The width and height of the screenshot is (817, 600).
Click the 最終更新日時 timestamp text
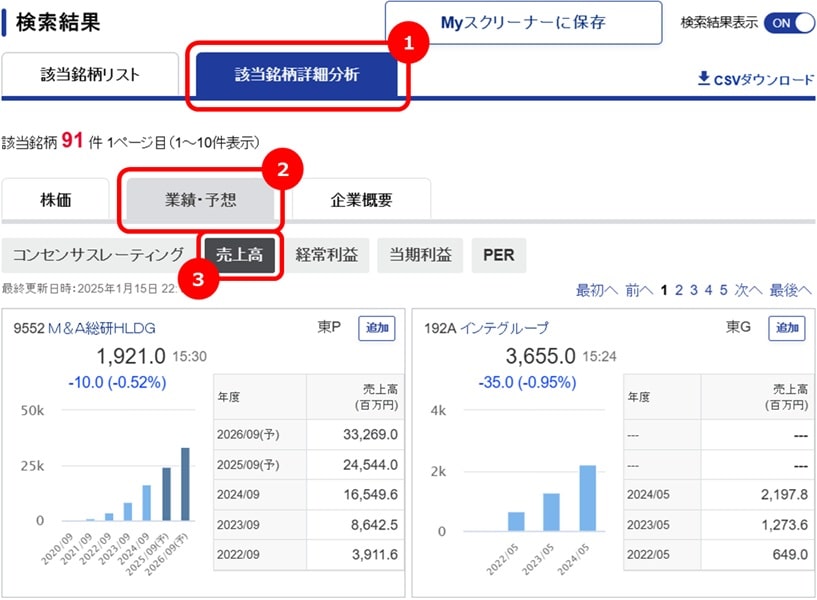[x=90, y=289]
